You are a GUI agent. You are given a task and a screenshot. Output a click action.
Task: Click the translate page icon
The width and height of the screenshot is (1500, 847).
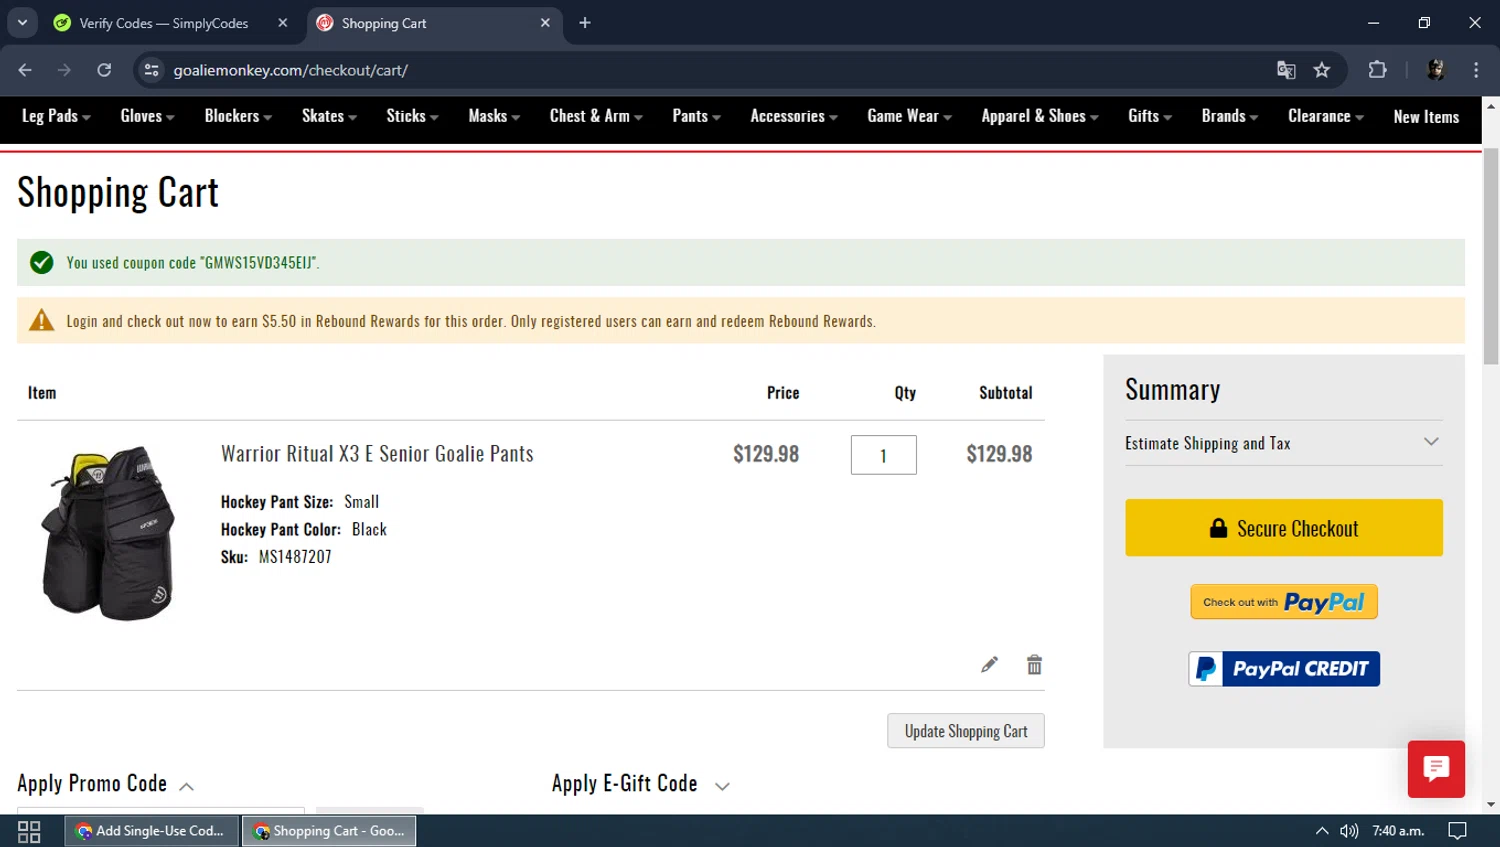[1286, 70]
